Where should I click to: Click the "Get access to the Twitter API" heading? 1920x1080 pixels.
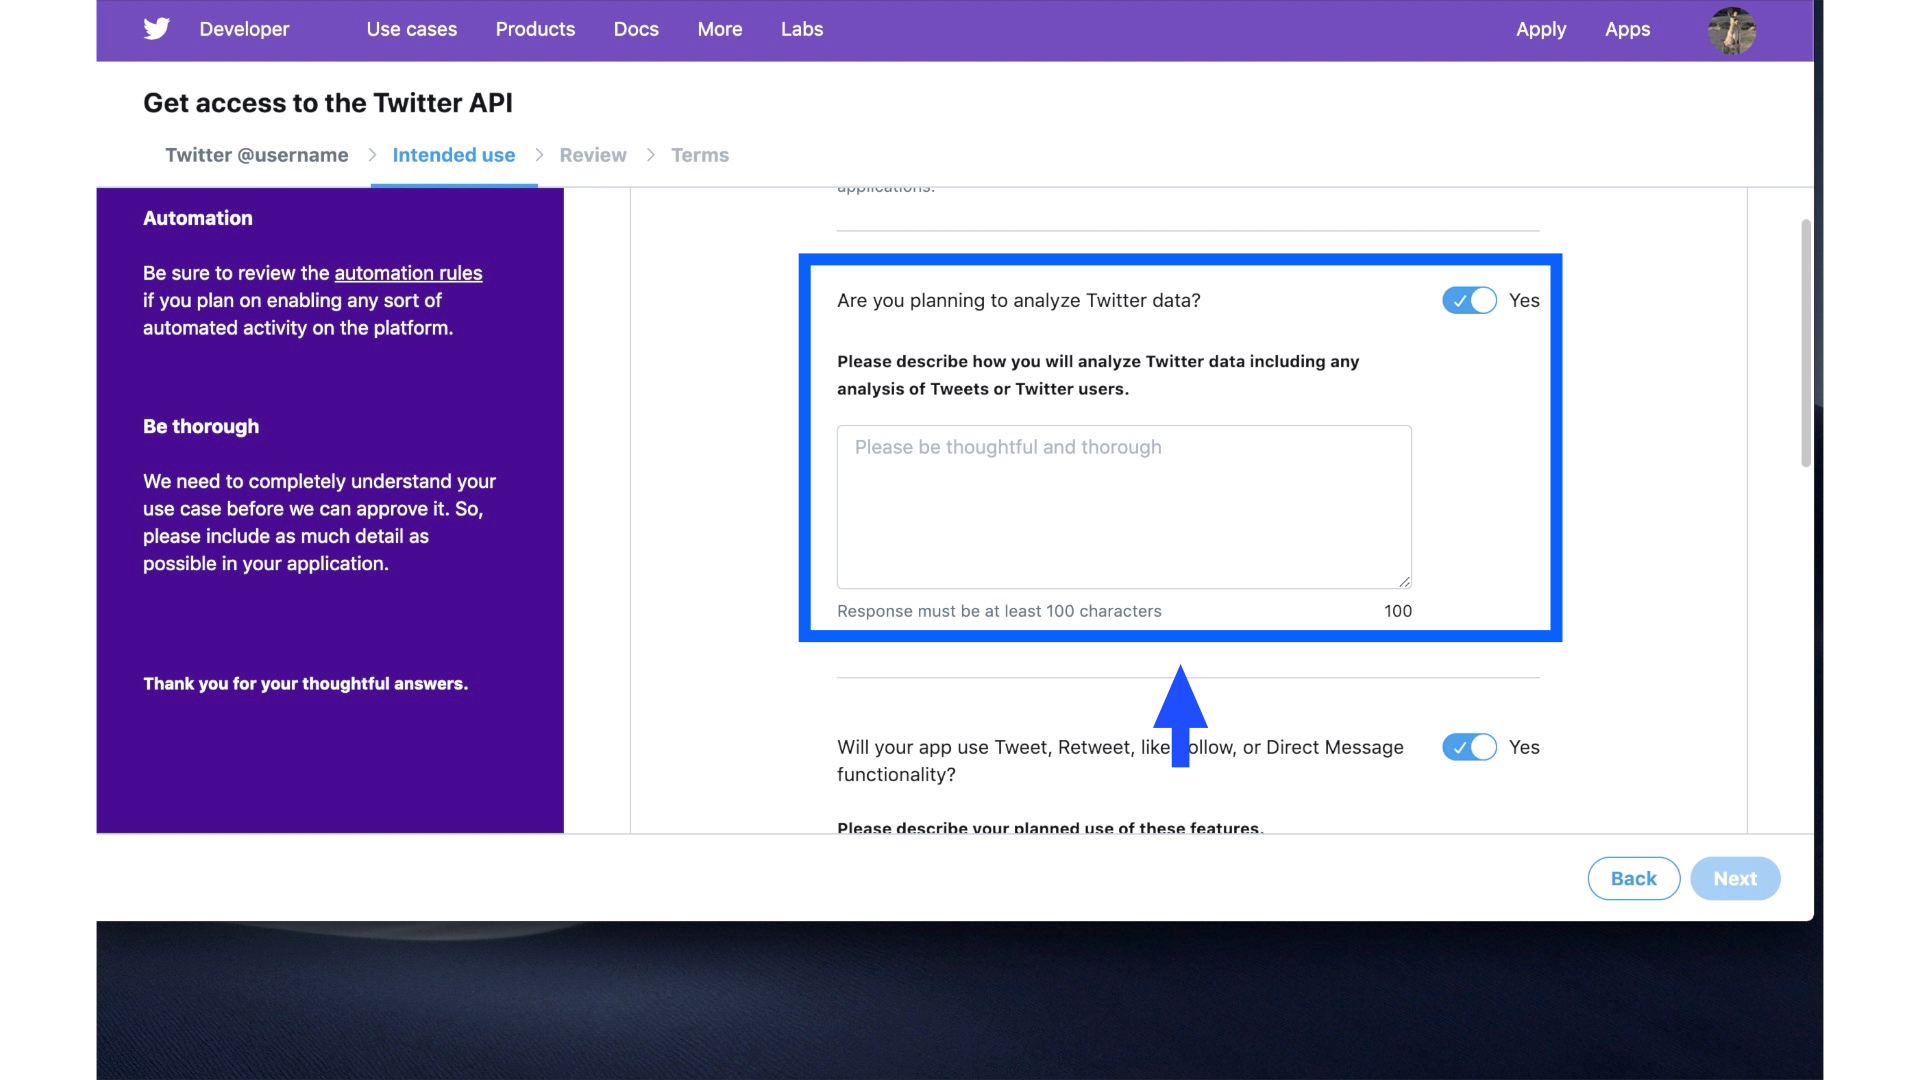[328, 103]
